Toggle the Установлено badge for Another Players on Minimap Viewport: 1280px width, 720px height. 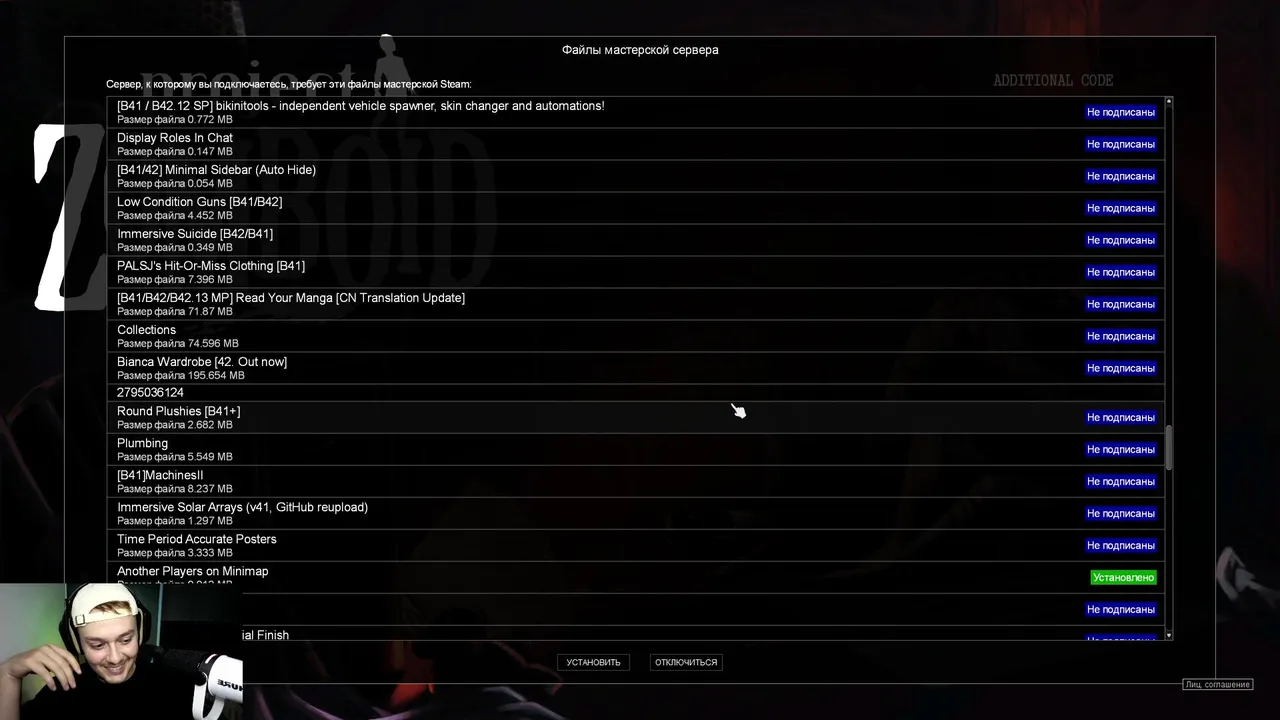click(x=1124, y=577)
